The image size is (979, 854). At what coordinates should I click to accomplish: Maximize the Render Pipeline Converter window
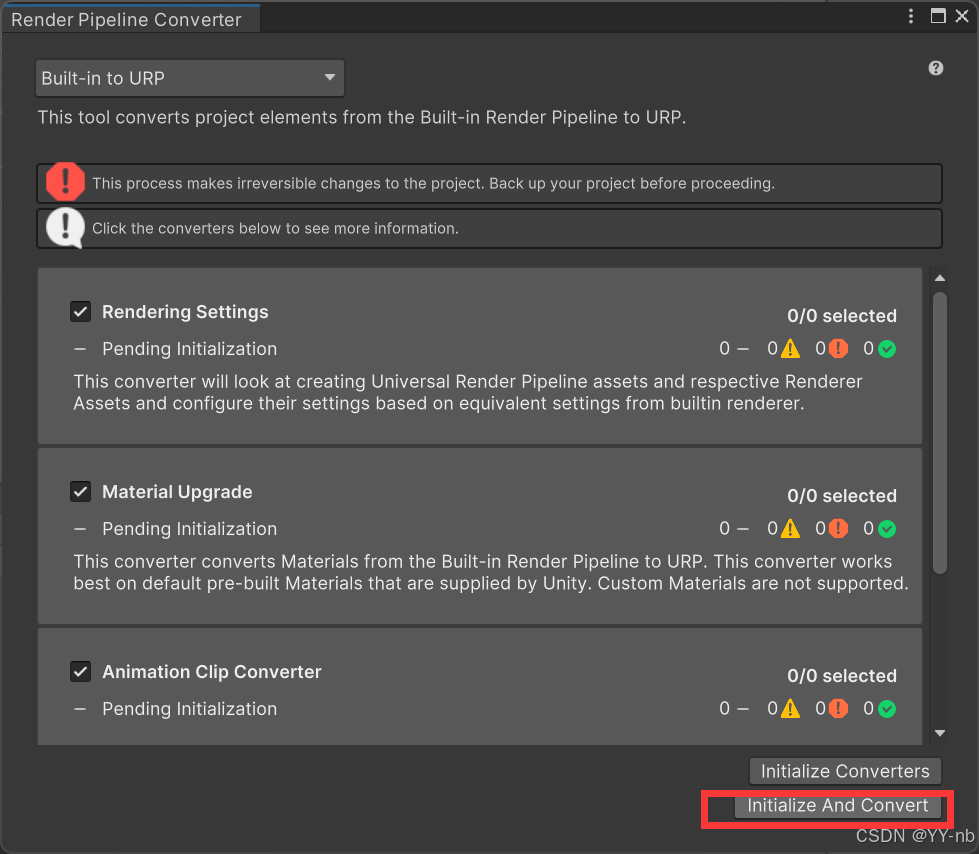coord(938,16)
